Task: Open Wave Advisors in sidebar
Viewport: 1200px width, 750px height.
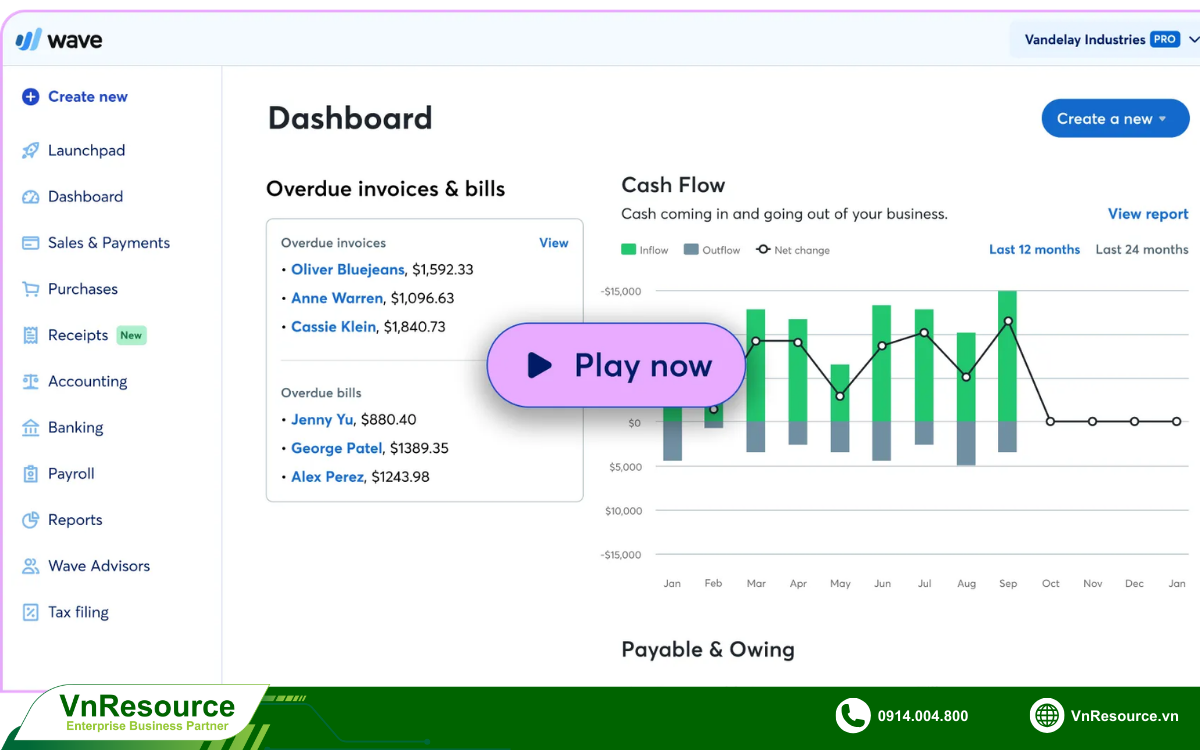Action: [x=98, y=566]
